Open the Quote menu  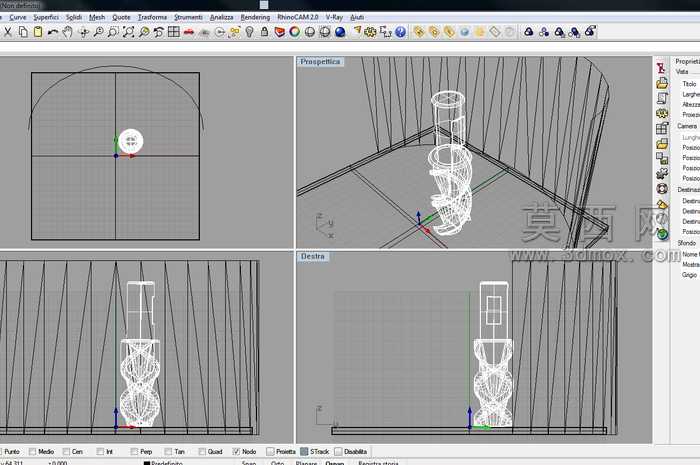click(121, 17)
